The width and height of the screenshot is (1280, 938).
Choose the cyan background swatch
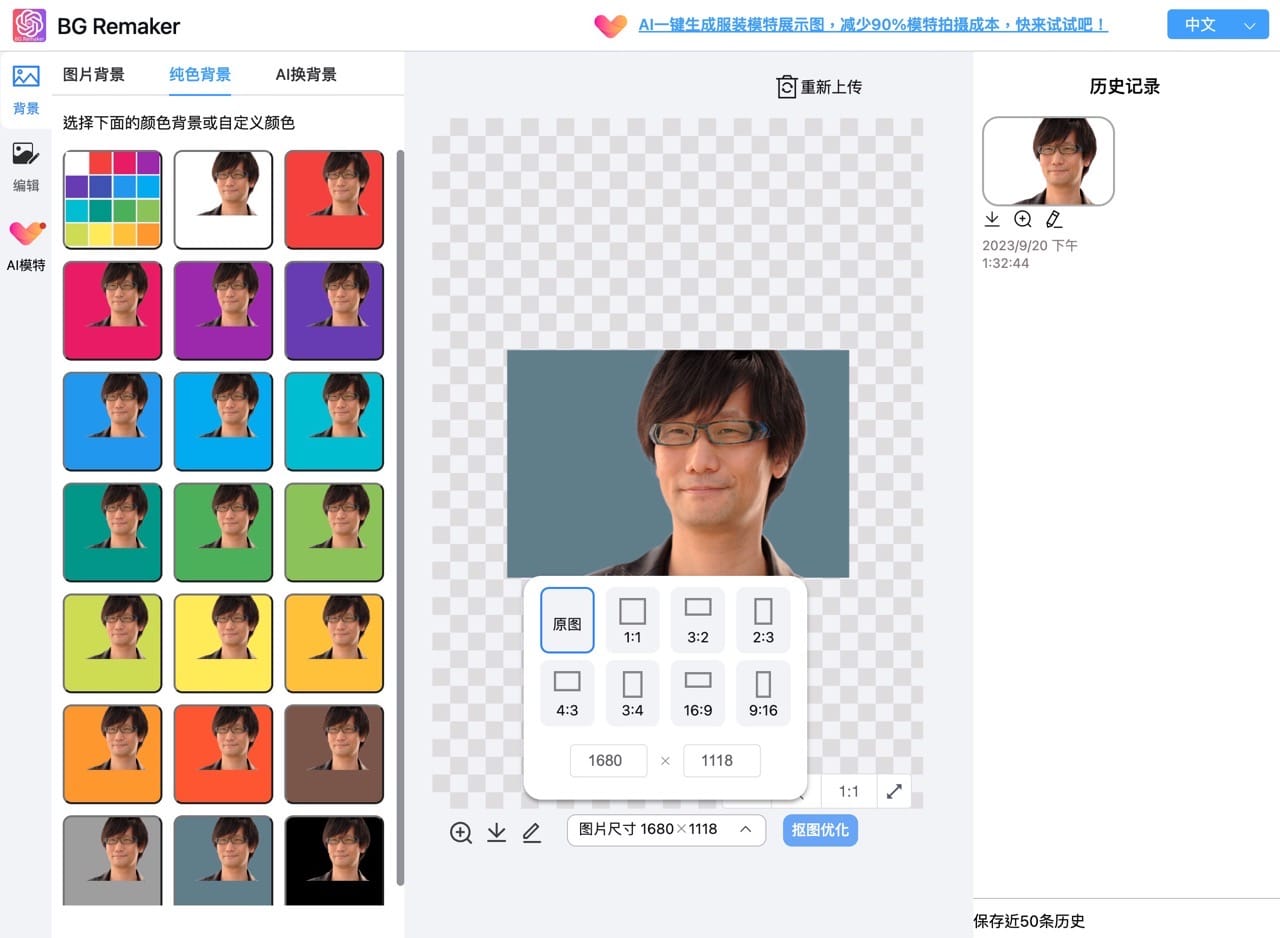(334, 421)
